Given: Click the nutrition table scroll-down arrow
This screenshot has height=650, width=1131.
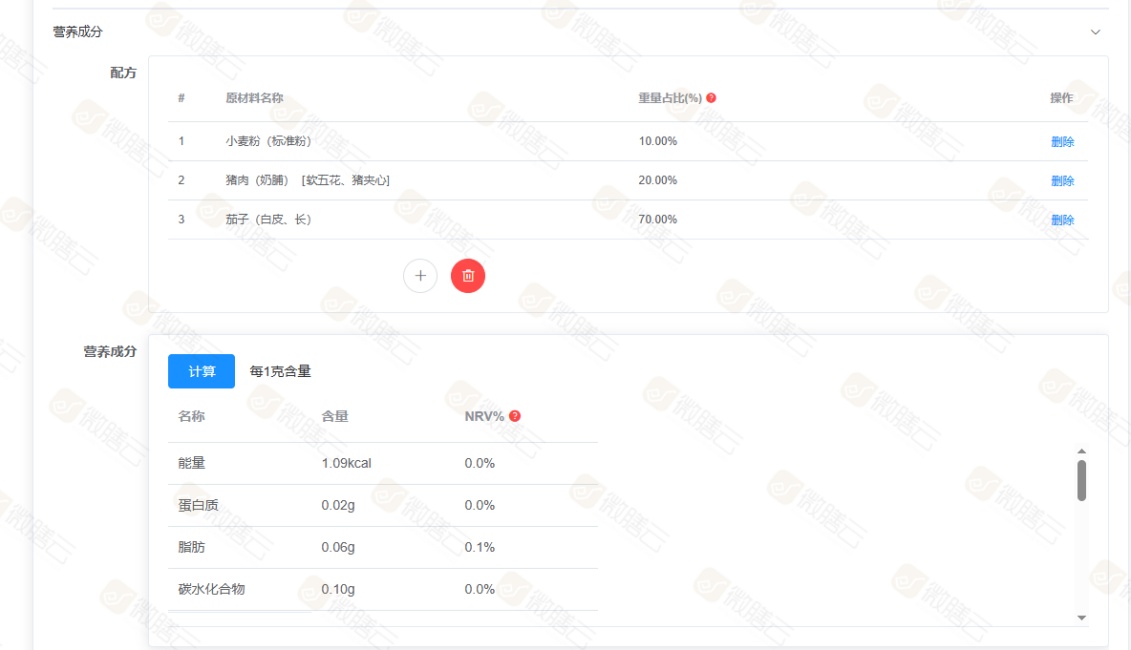Looking at the screenshot, I should (x=1081, y=618).
